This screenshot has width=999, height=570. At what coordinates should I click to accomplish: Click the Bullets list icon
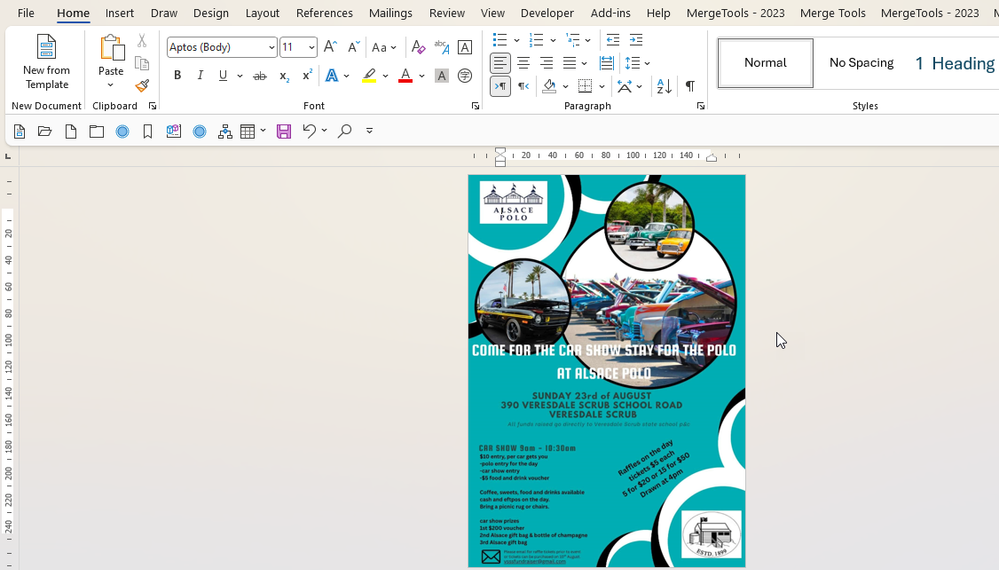point(500,40)
